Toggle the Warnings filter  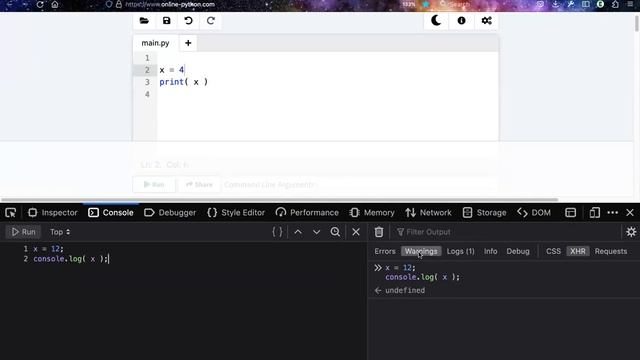coord(421,251)
